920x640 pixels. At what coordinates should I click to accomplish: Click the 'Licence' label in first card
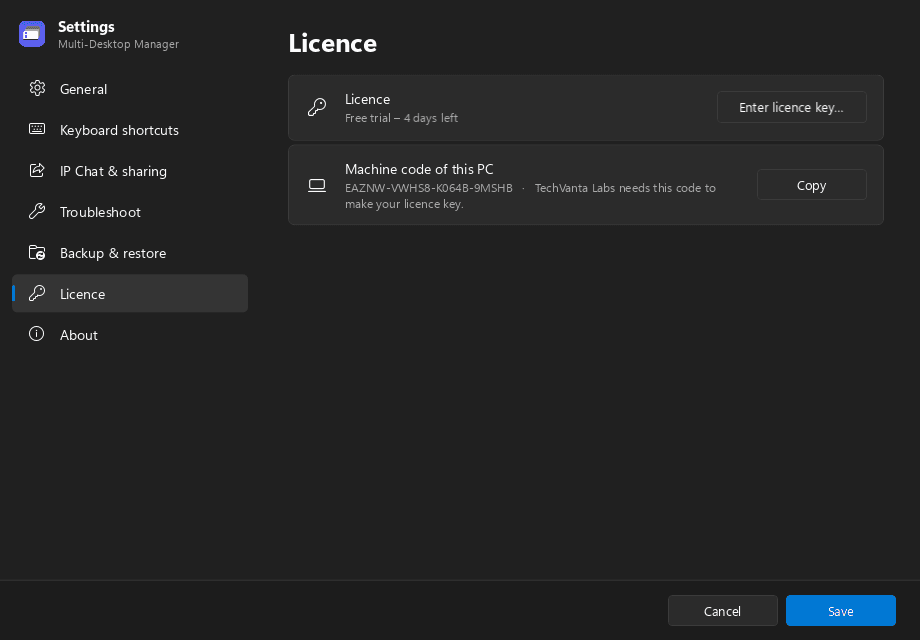[x=367, y=99]
